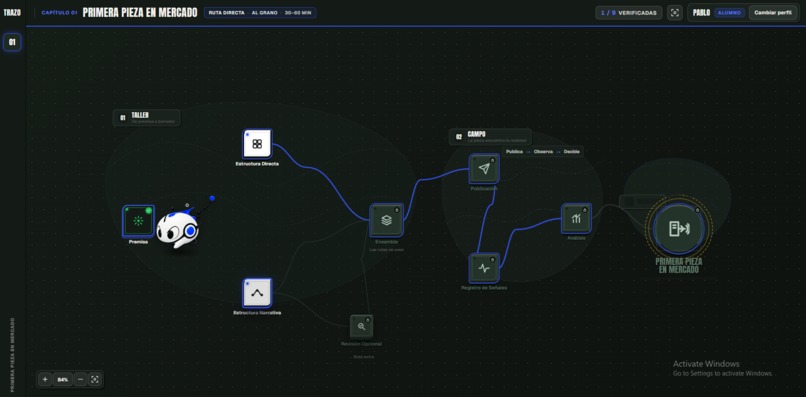This screenshot has width=806, height=397.
Task: Click the ALUMNO role badge
Action: [x=729, y=13]
